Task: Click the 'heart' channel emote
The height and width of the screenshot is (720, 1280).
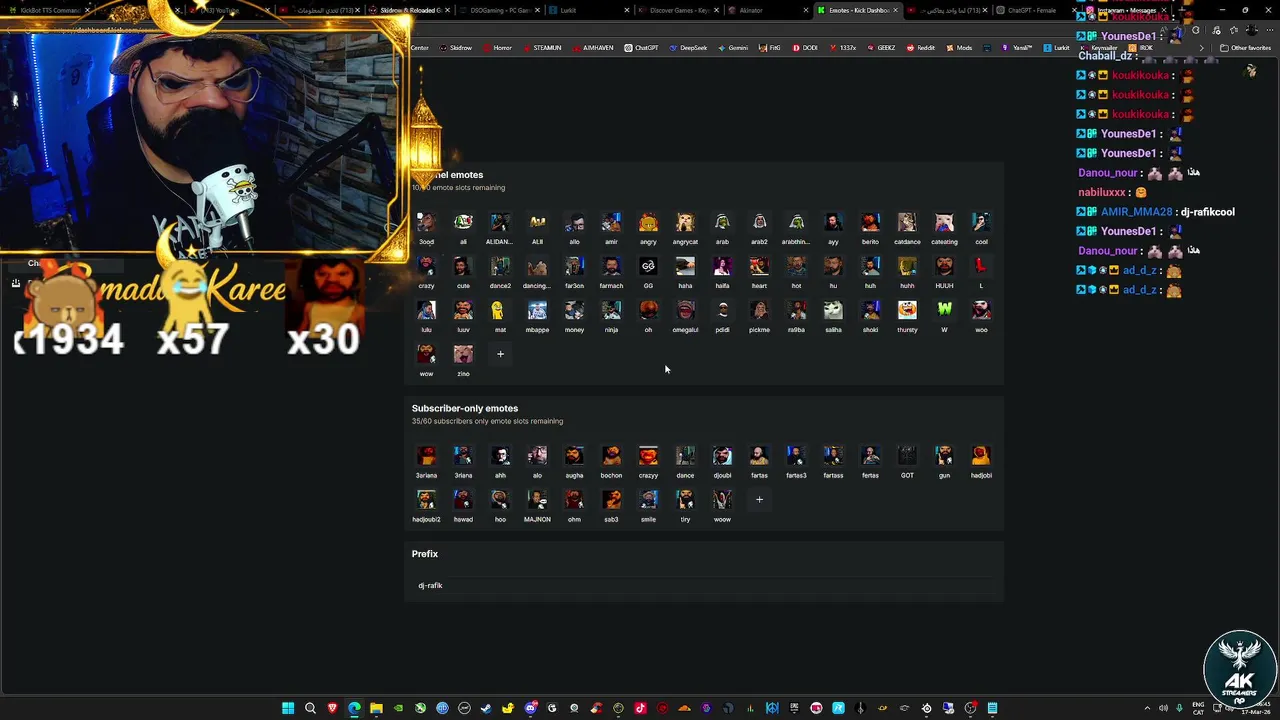Action: point(759,266)
